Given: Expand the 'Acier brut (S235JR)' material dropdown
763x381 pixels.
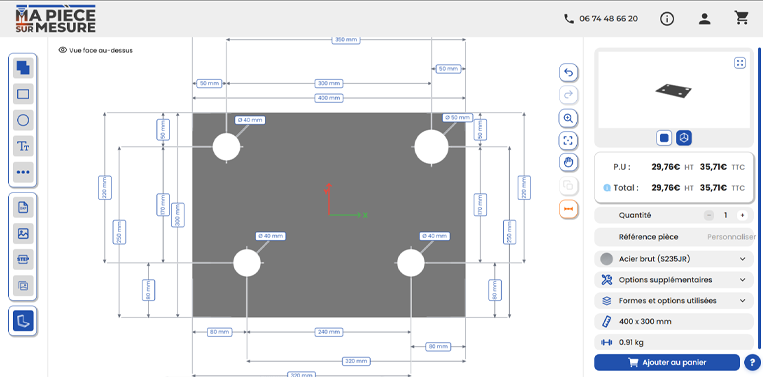Looking at the screenshot, I should click(x=674, y=259).
